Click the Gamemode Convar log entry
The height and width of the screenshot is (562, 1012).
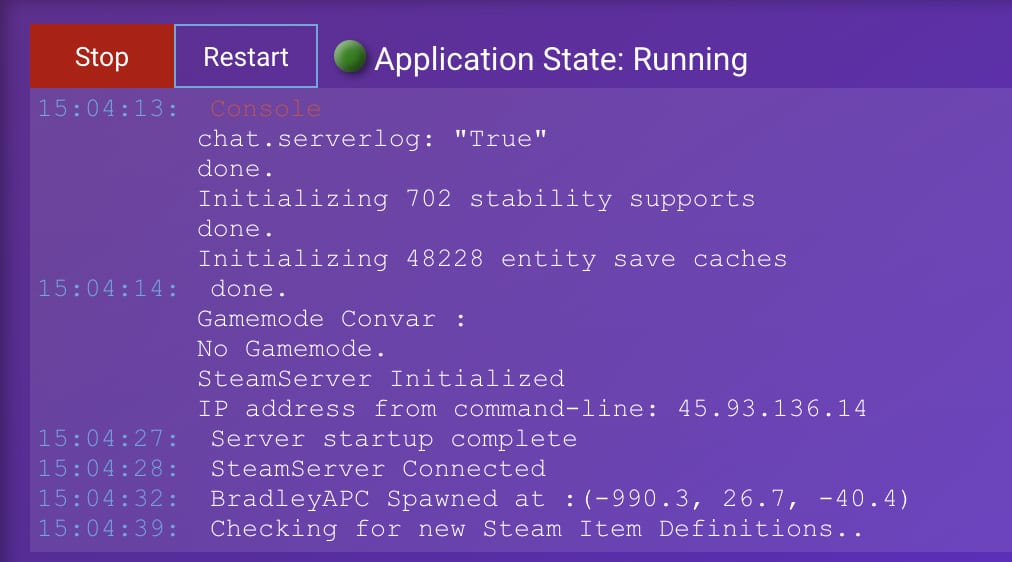[x=332, y=319]
